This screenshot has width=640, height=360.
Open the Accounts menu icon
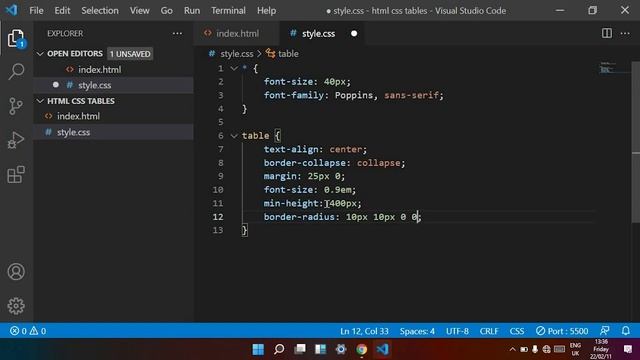pos(16,272)
